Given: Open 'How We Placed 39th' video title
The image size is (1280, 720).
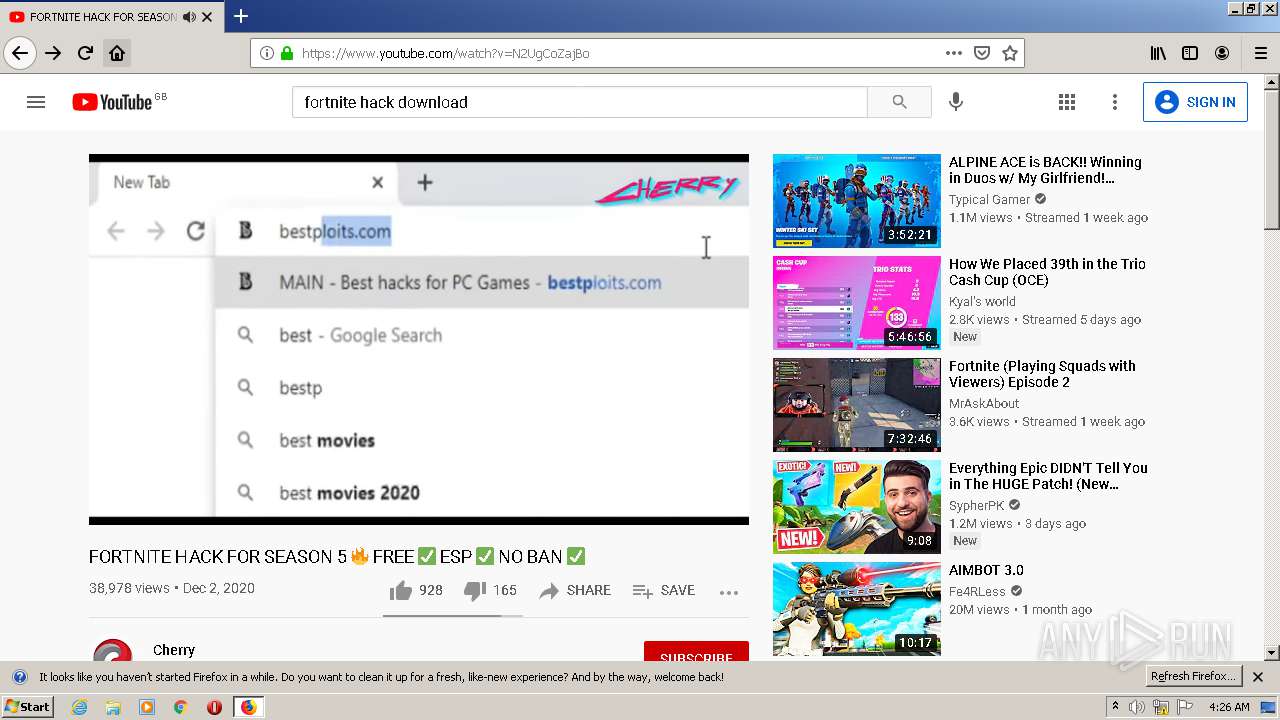Looking at the screenshot, I should click(1047, 272).
